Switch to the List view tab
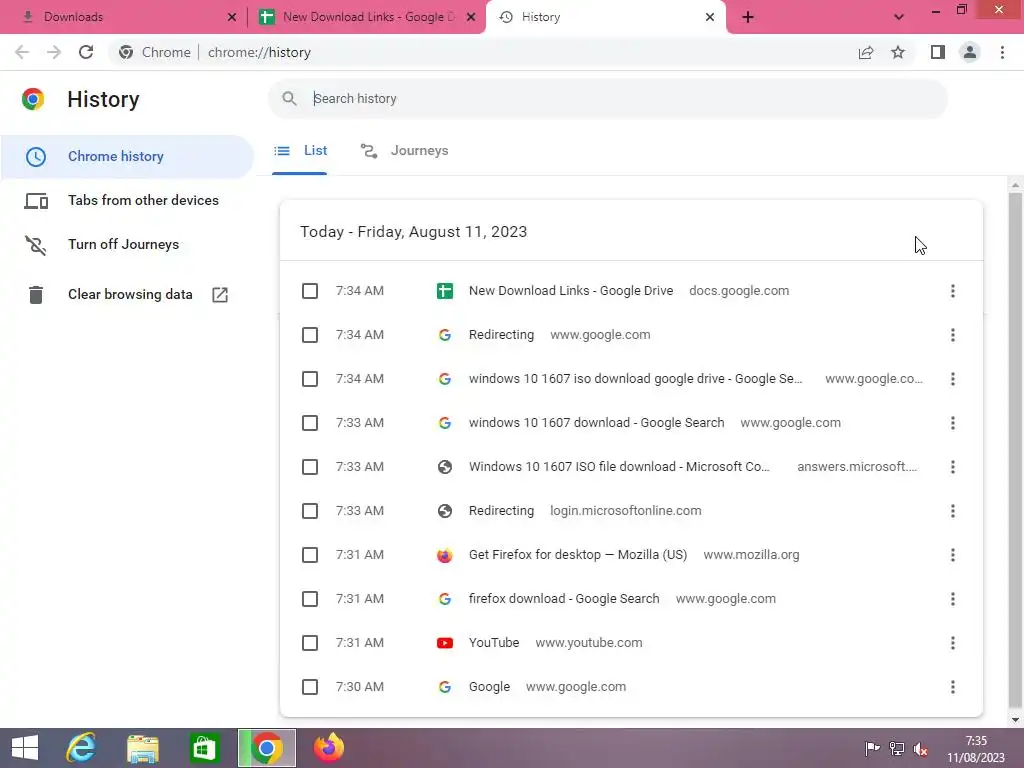The height and width of the screenshot is (768, 1024). click(x=300, y=151)
